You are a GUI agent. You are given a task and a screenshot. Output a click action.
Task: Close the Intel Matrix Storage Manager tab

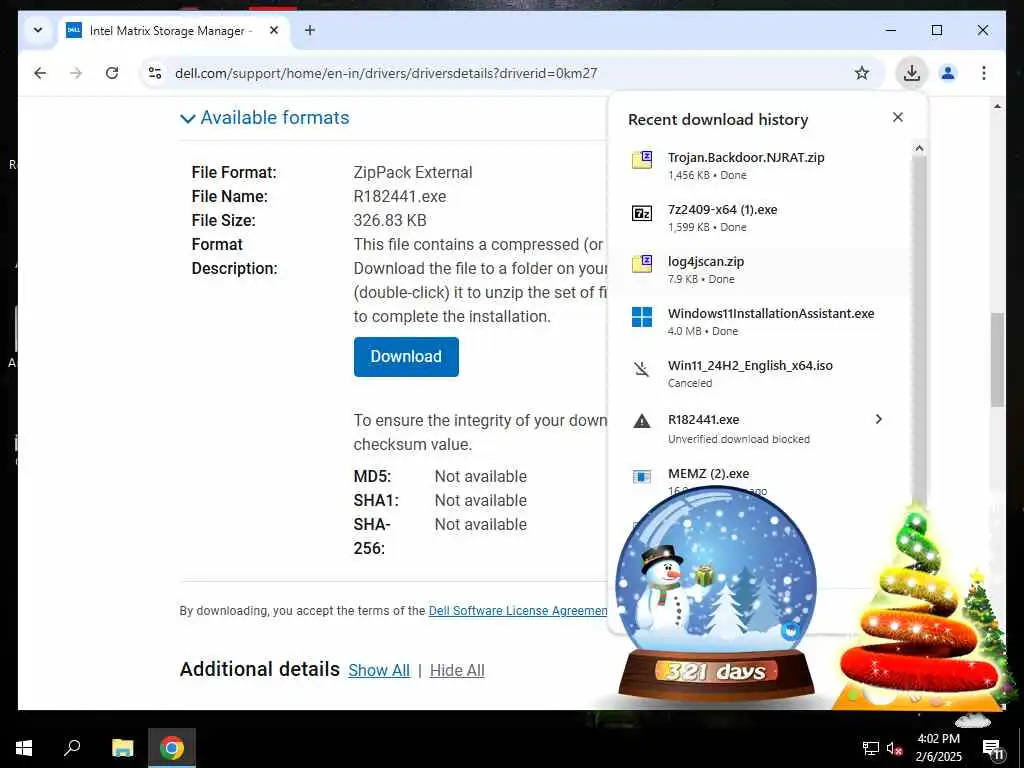[274, 30]
